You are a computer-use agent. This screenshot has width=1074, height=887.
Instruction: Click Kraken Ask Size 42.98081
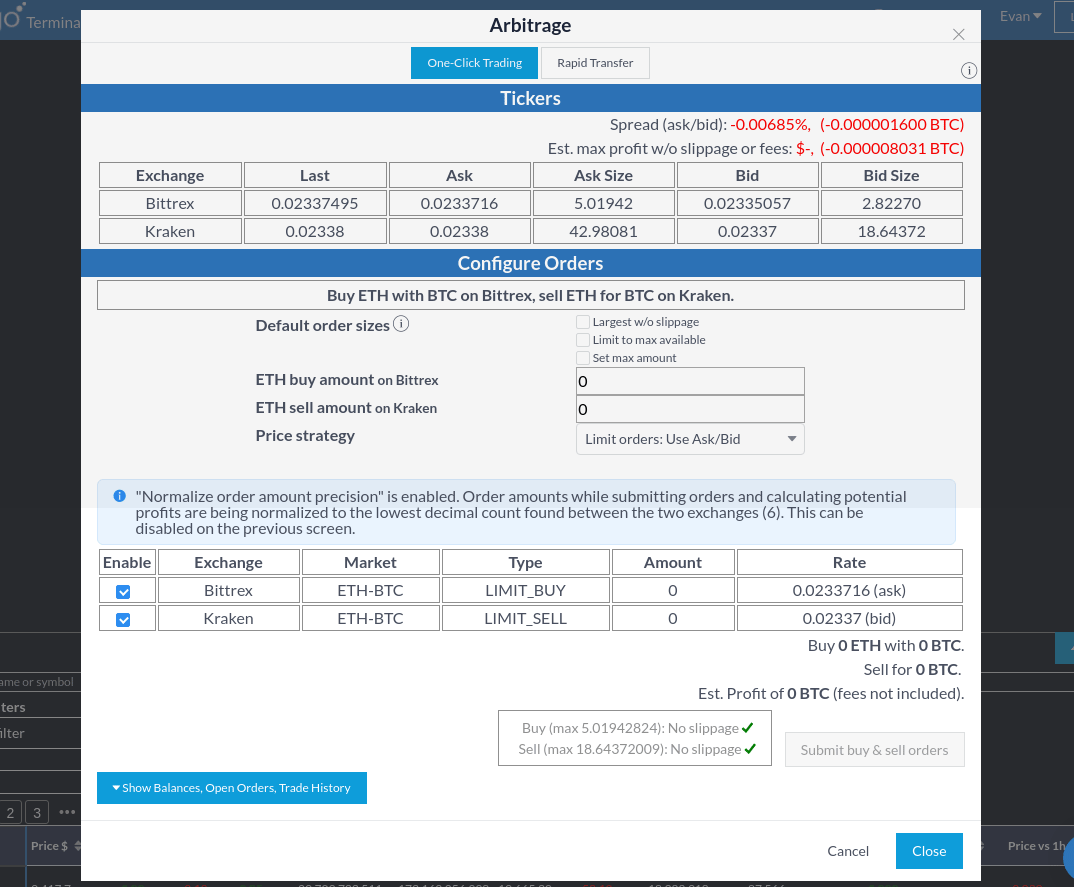click(x=603, y=232)
